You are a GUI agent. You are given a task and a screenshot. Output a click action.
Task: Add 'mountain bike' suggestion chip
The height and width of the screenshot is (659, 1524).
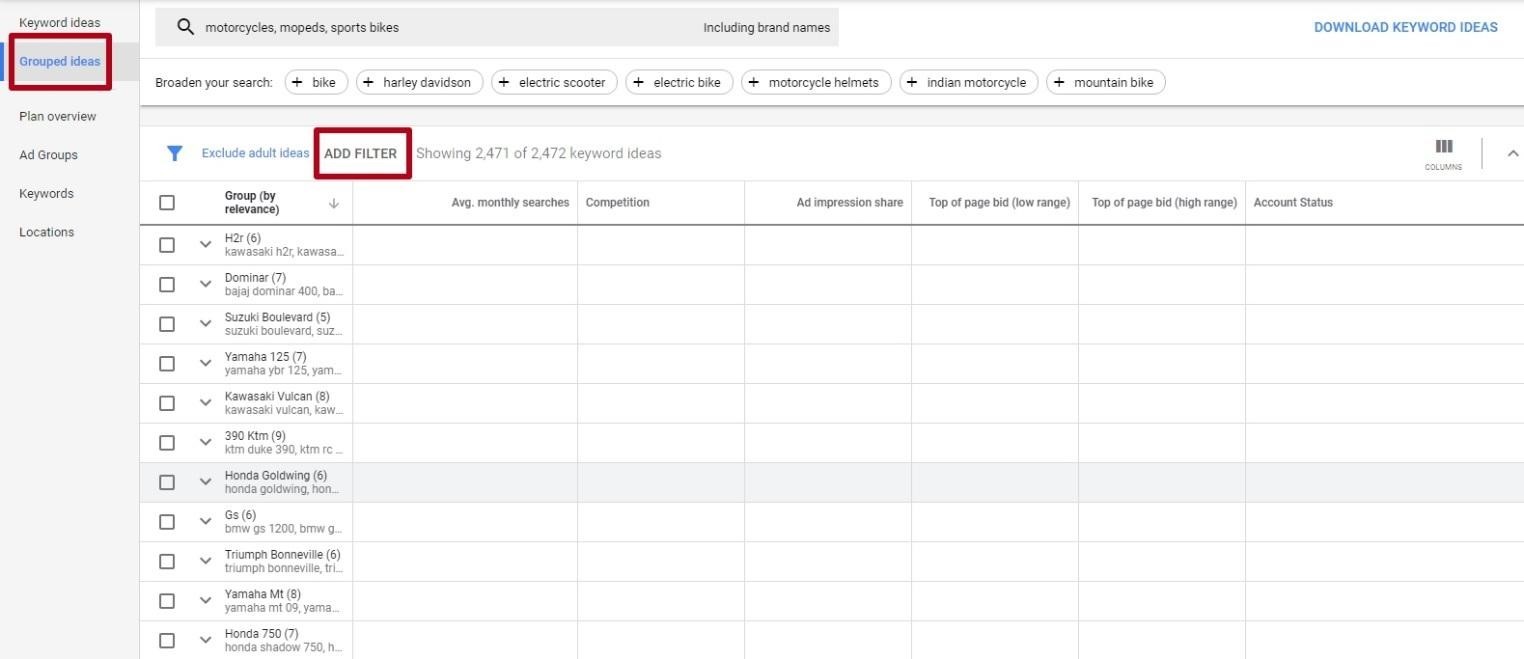(1106, 82)
